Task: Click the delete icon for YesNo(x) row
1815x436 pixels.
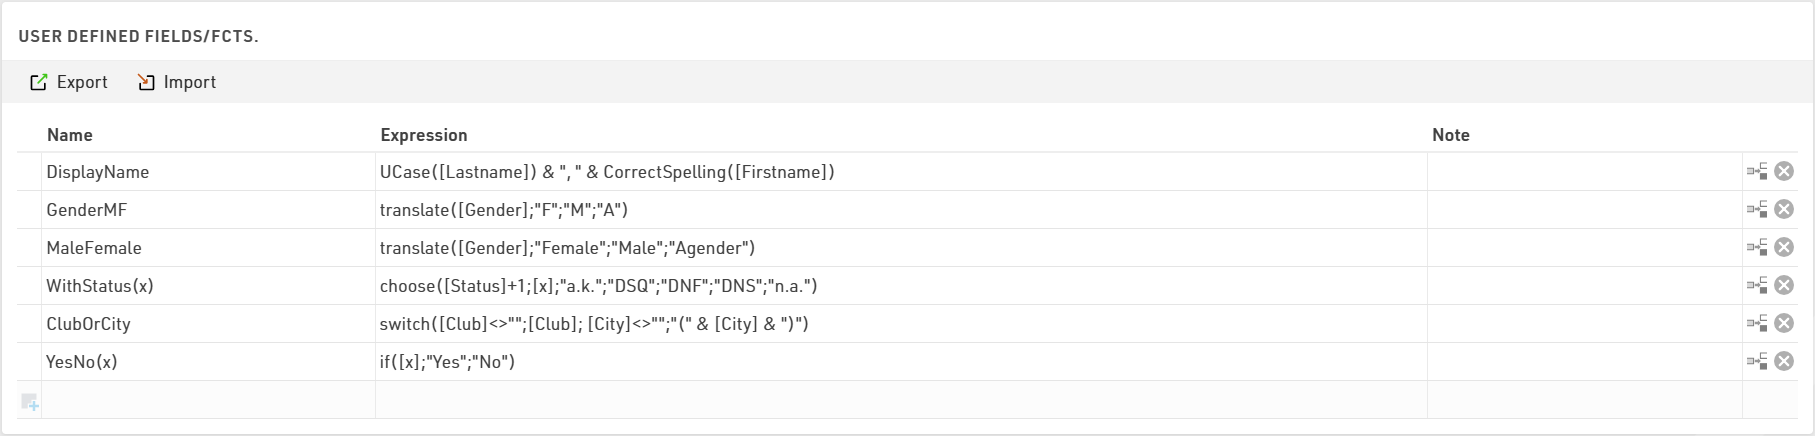Action: 1783,362
